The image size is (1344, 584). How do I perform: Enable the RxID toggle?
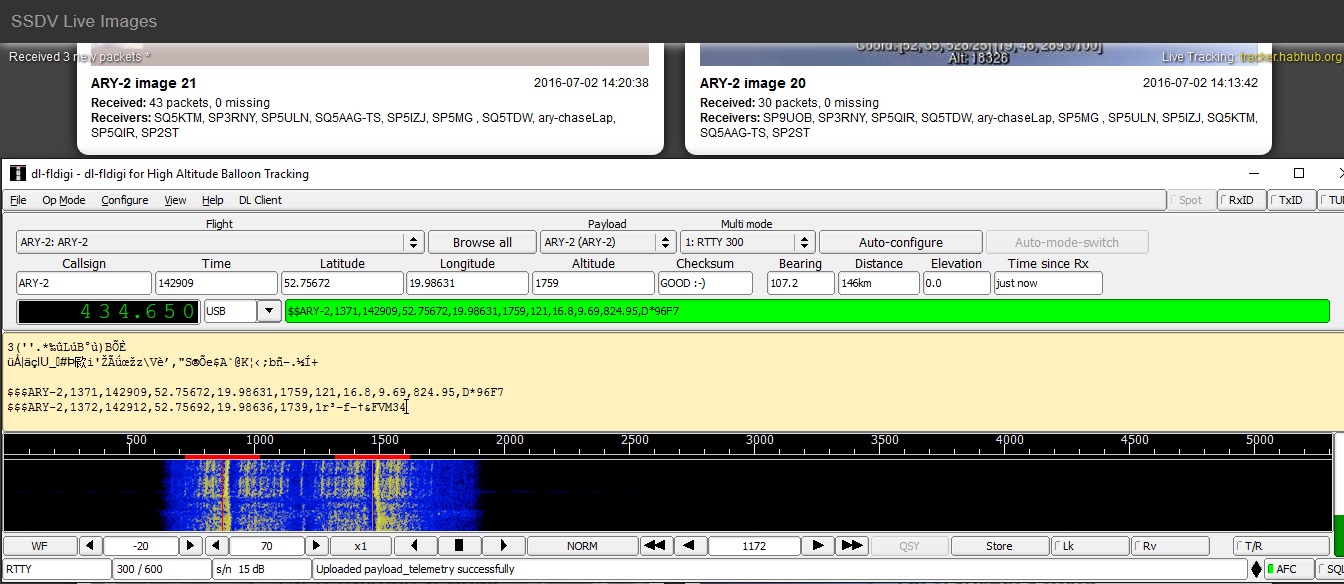point(1241,200)
